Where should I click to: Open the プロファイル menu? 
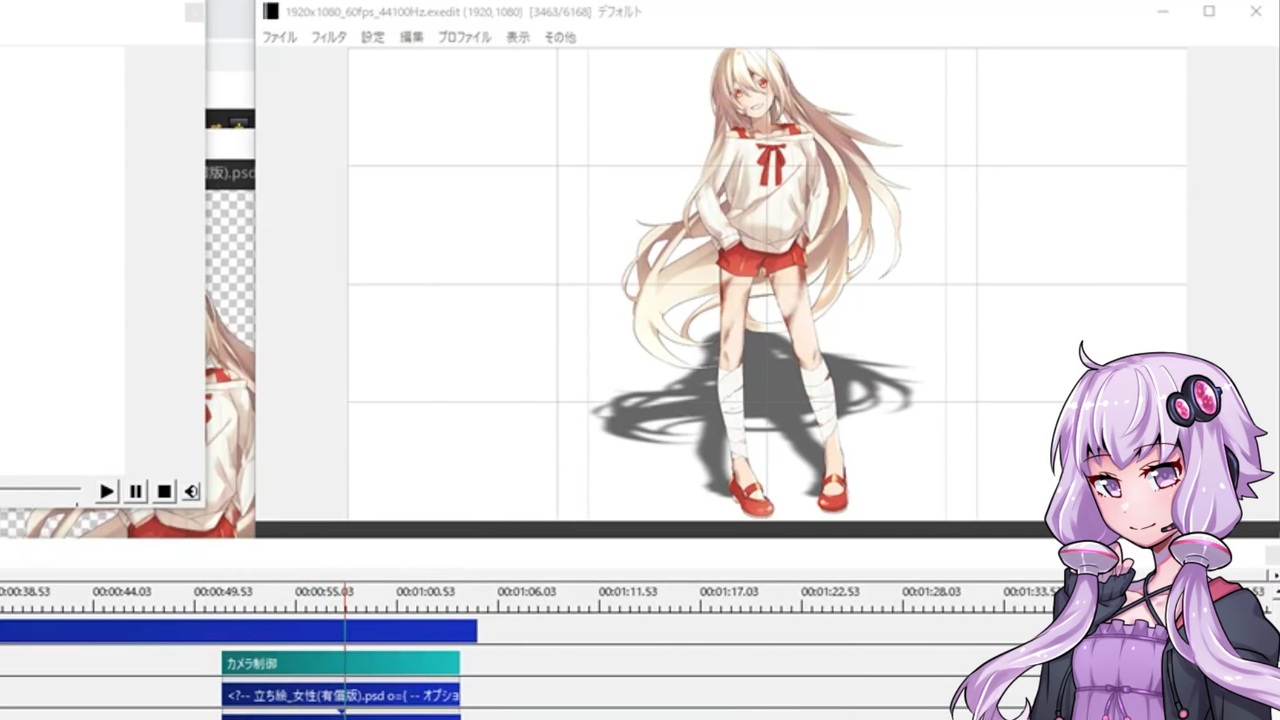(x=464, y=37)
